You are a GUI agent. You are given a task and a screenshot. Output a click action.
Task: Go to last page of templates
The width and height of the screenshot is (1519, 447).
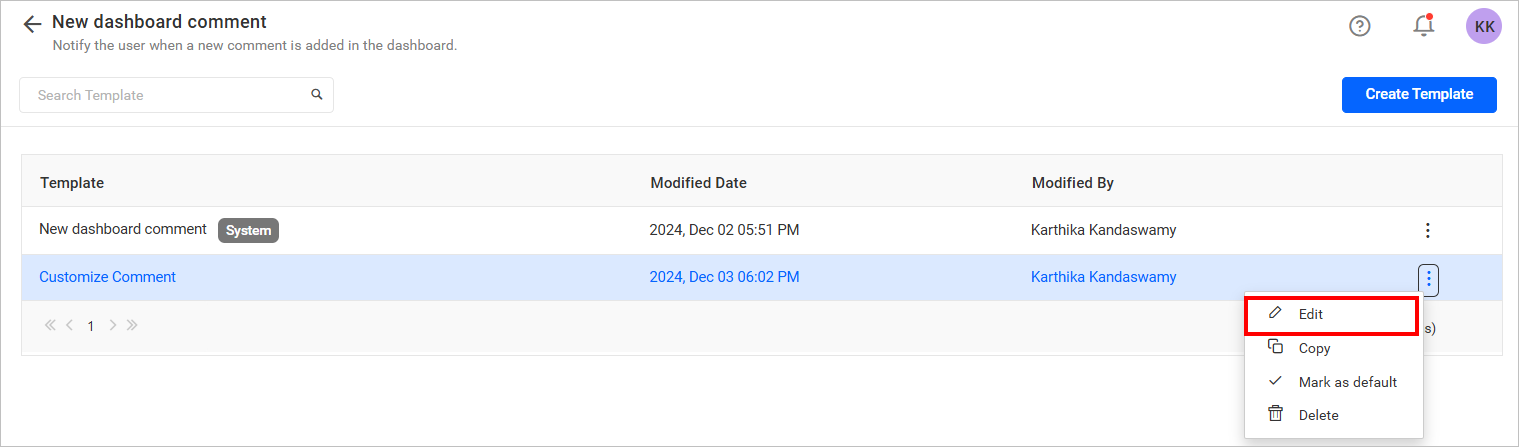(131, 326)
